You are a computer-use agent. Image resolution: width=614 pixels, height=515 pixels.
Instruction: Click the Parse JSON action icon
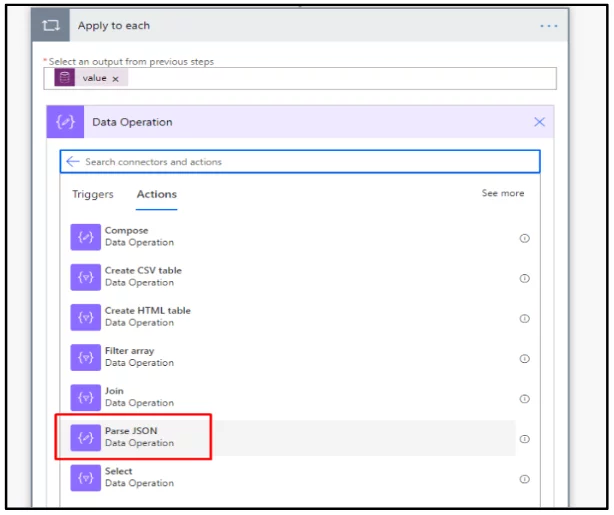tap(85, 437)
